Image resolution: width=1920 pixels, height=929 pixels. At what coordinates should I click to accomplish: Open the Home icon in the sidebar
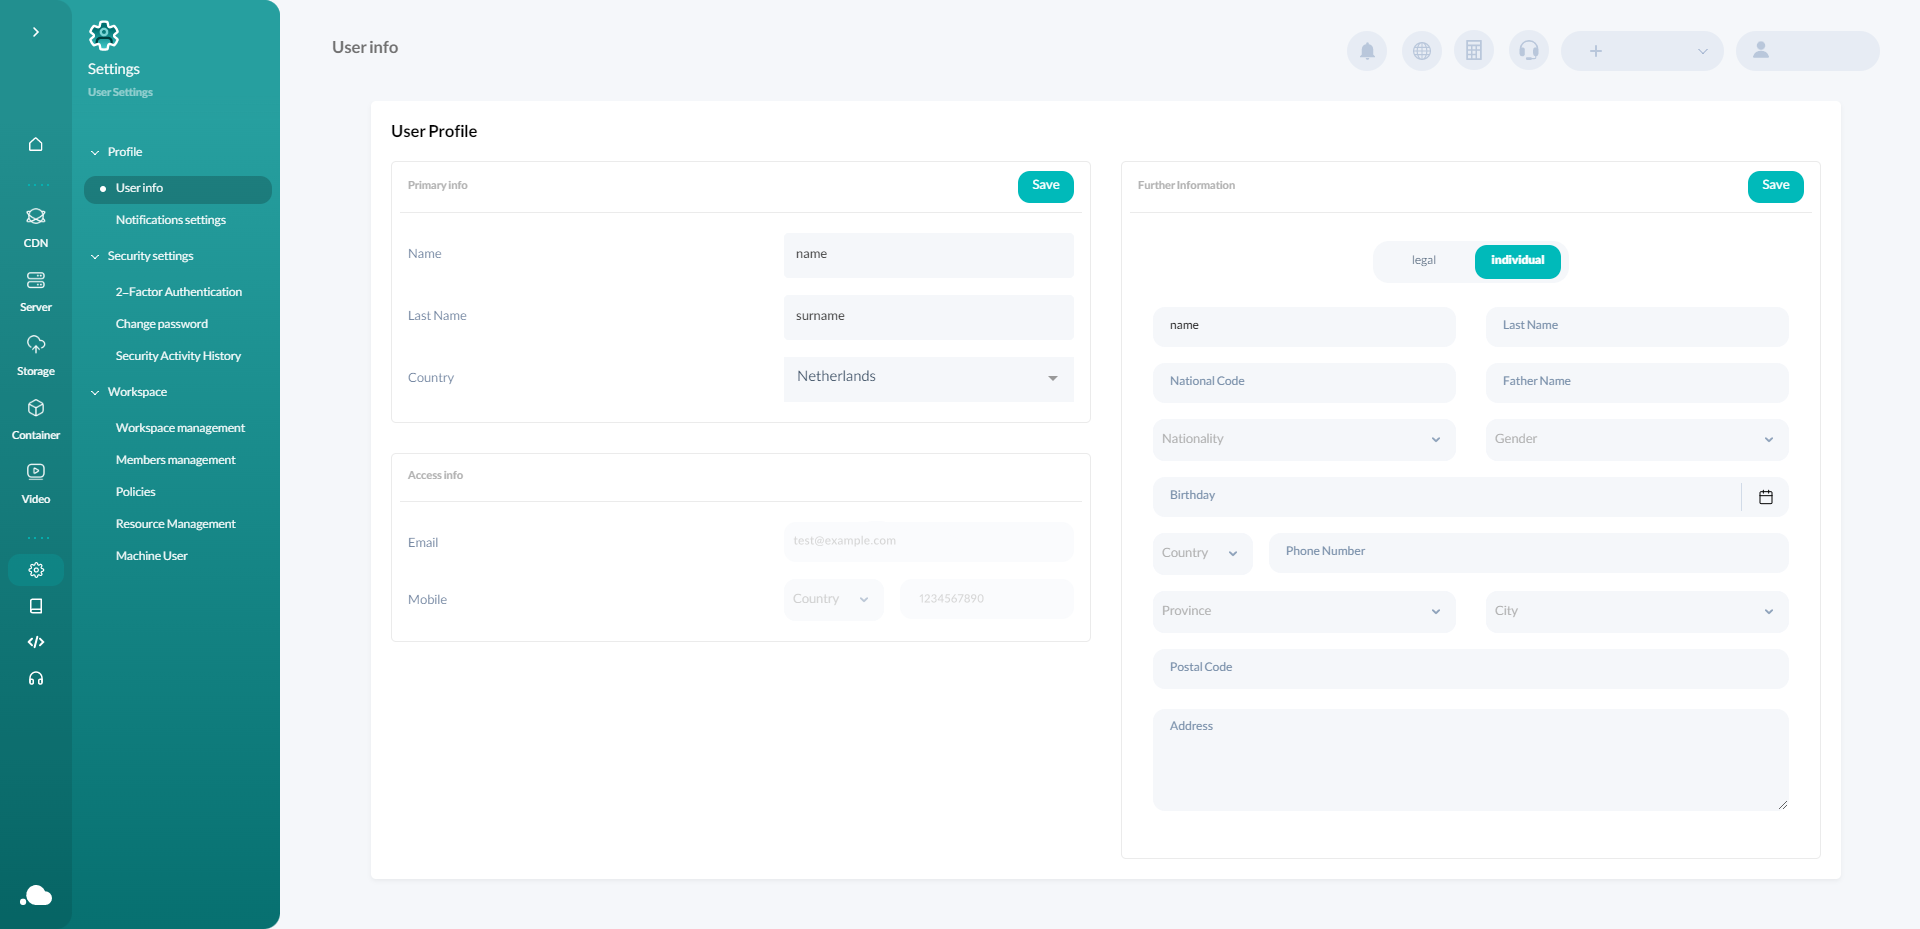36,144
